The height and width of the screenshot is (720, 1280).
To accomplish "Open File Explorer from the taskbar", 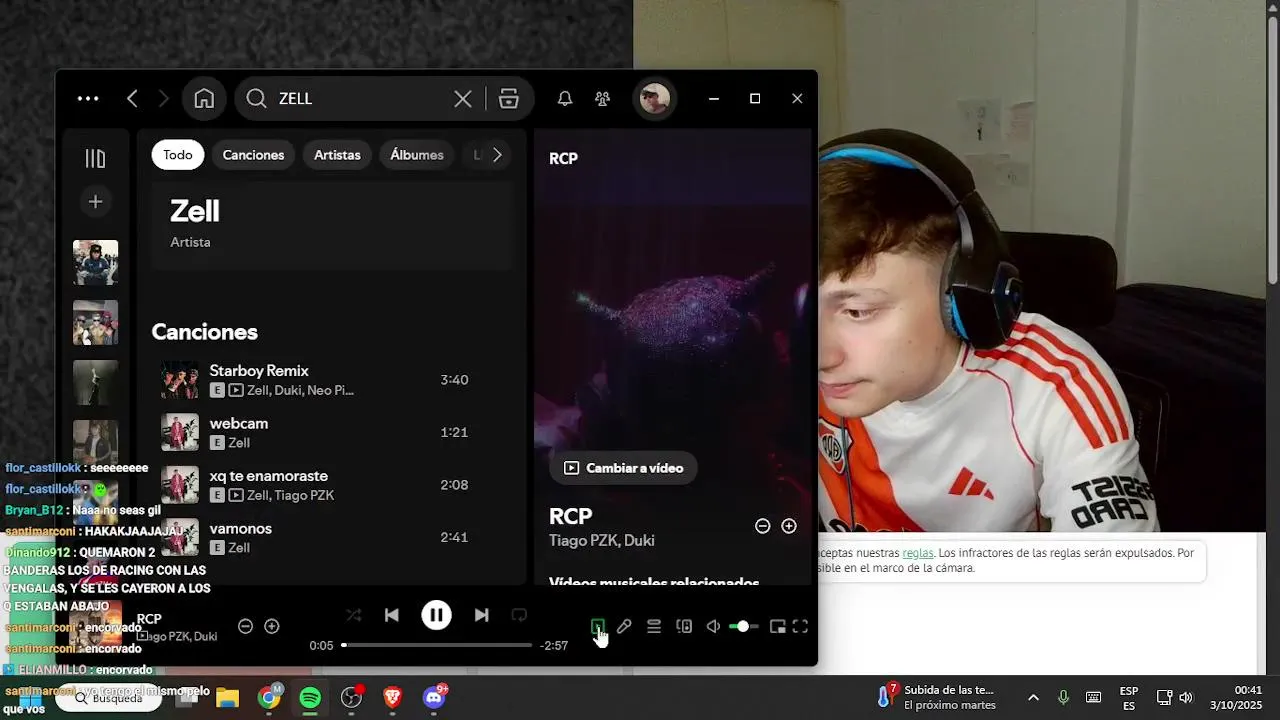I will 227,698.
